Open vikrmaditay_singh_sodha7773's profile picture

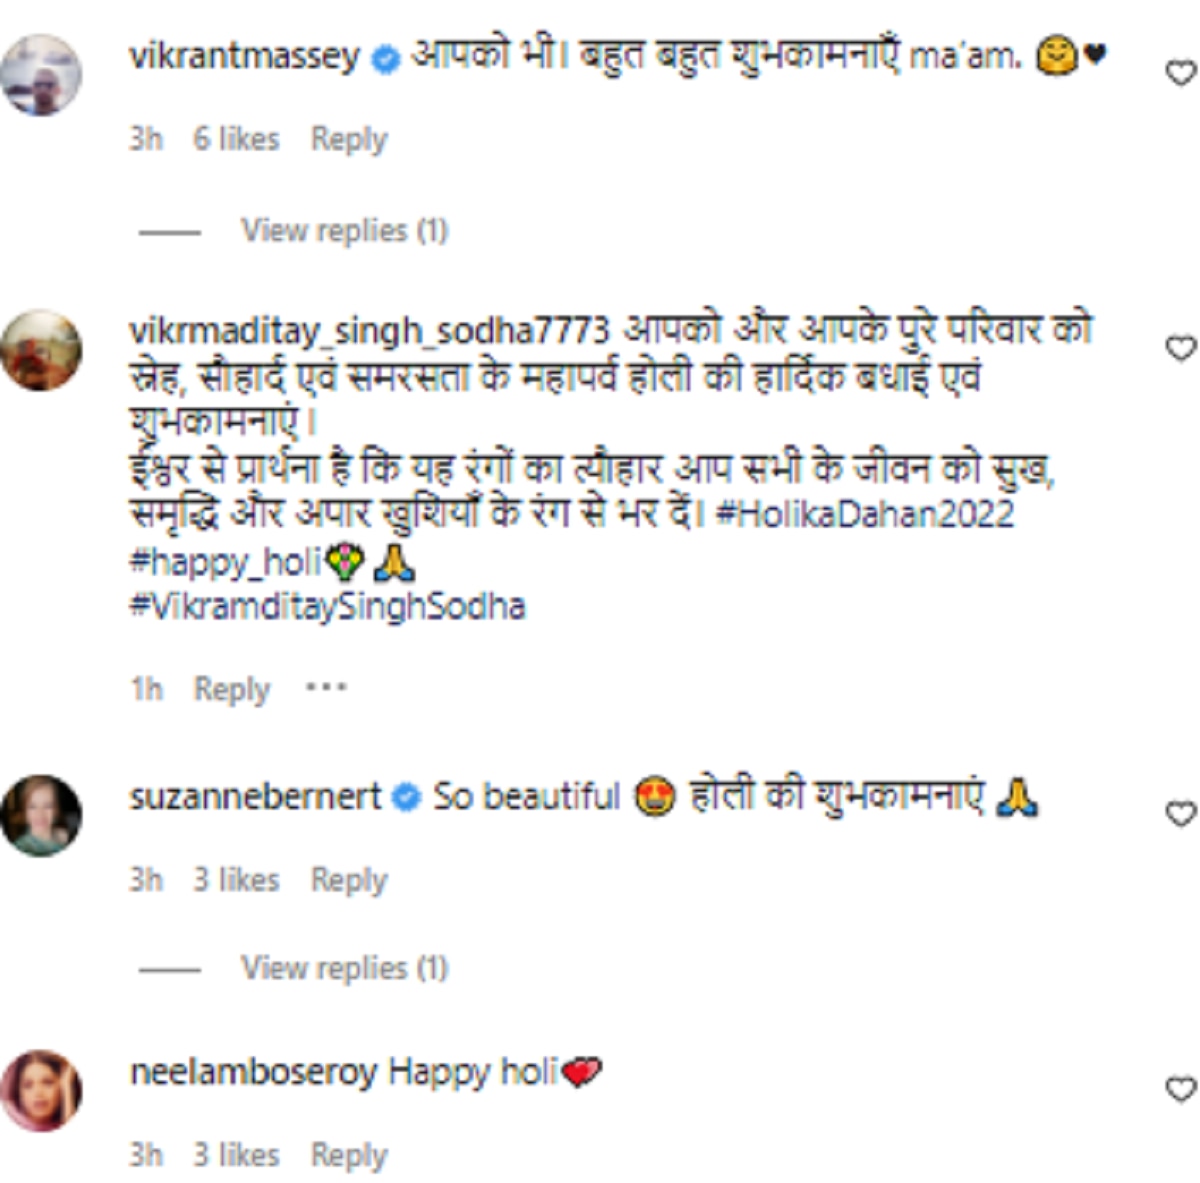point(41,350)
